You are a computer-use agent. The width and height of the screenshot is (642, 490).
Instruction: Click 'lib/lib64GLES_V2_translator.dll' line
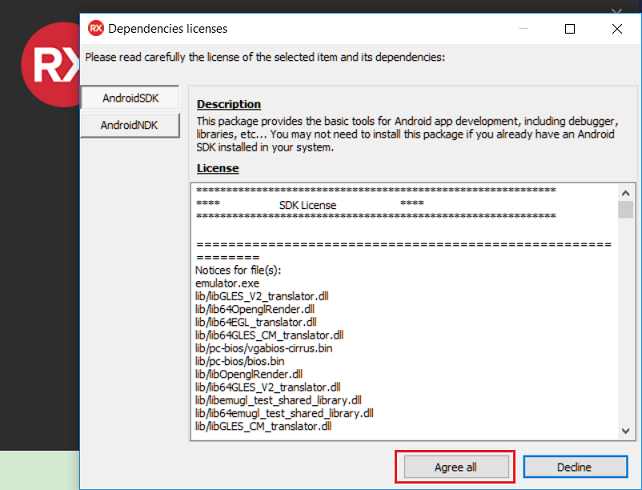tap(267, 387)
